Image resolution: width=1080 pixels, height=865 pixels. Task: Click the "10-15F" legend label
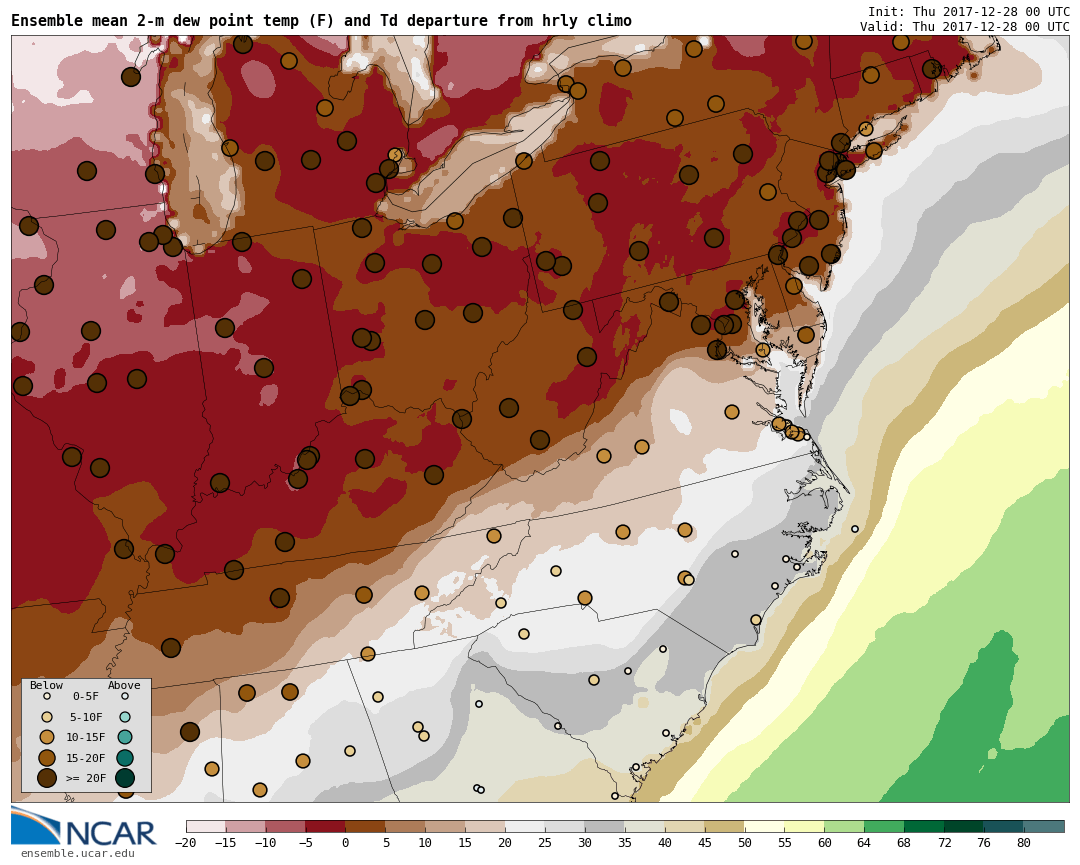(85, 737)
